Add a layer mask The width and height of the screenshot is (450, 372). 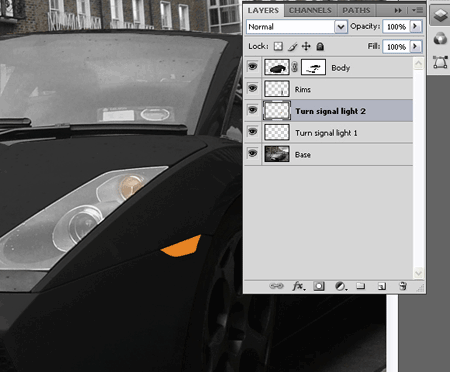(x=319, y=286)
